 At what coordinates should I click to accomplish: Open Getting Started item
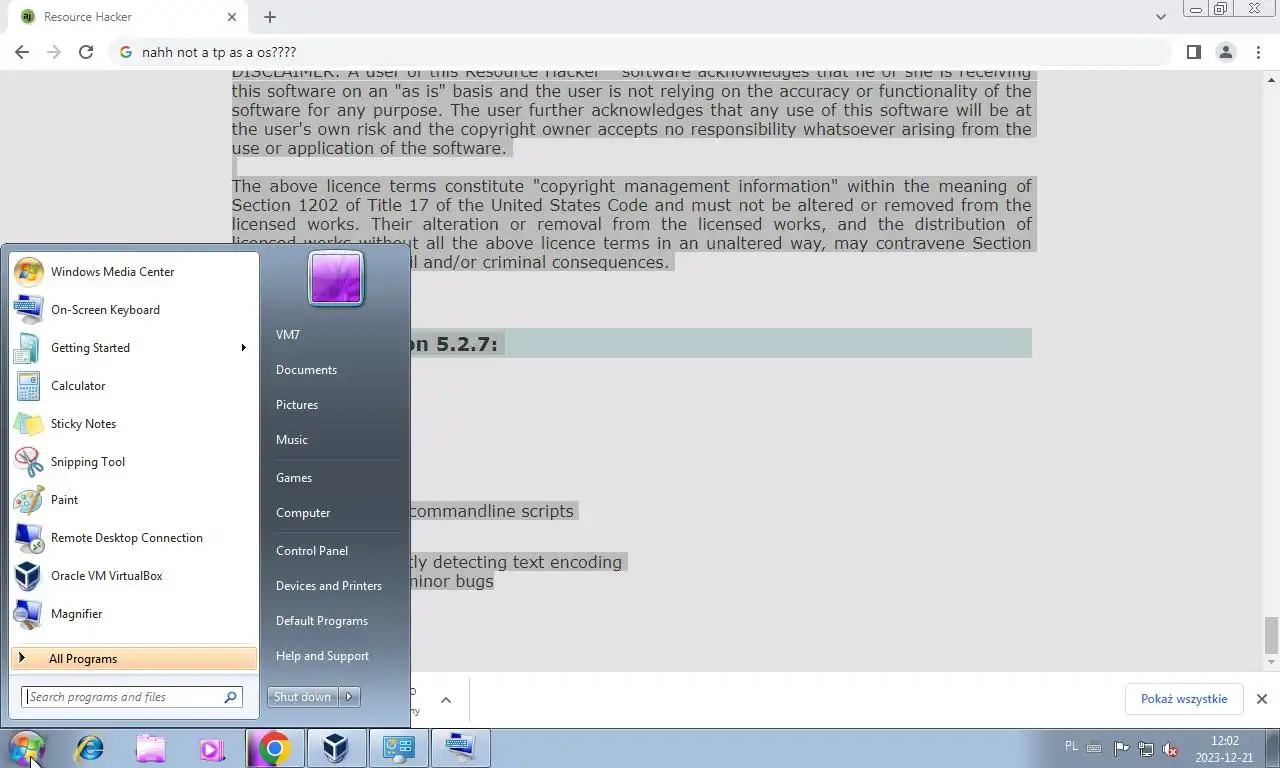(x=134, y=348)
